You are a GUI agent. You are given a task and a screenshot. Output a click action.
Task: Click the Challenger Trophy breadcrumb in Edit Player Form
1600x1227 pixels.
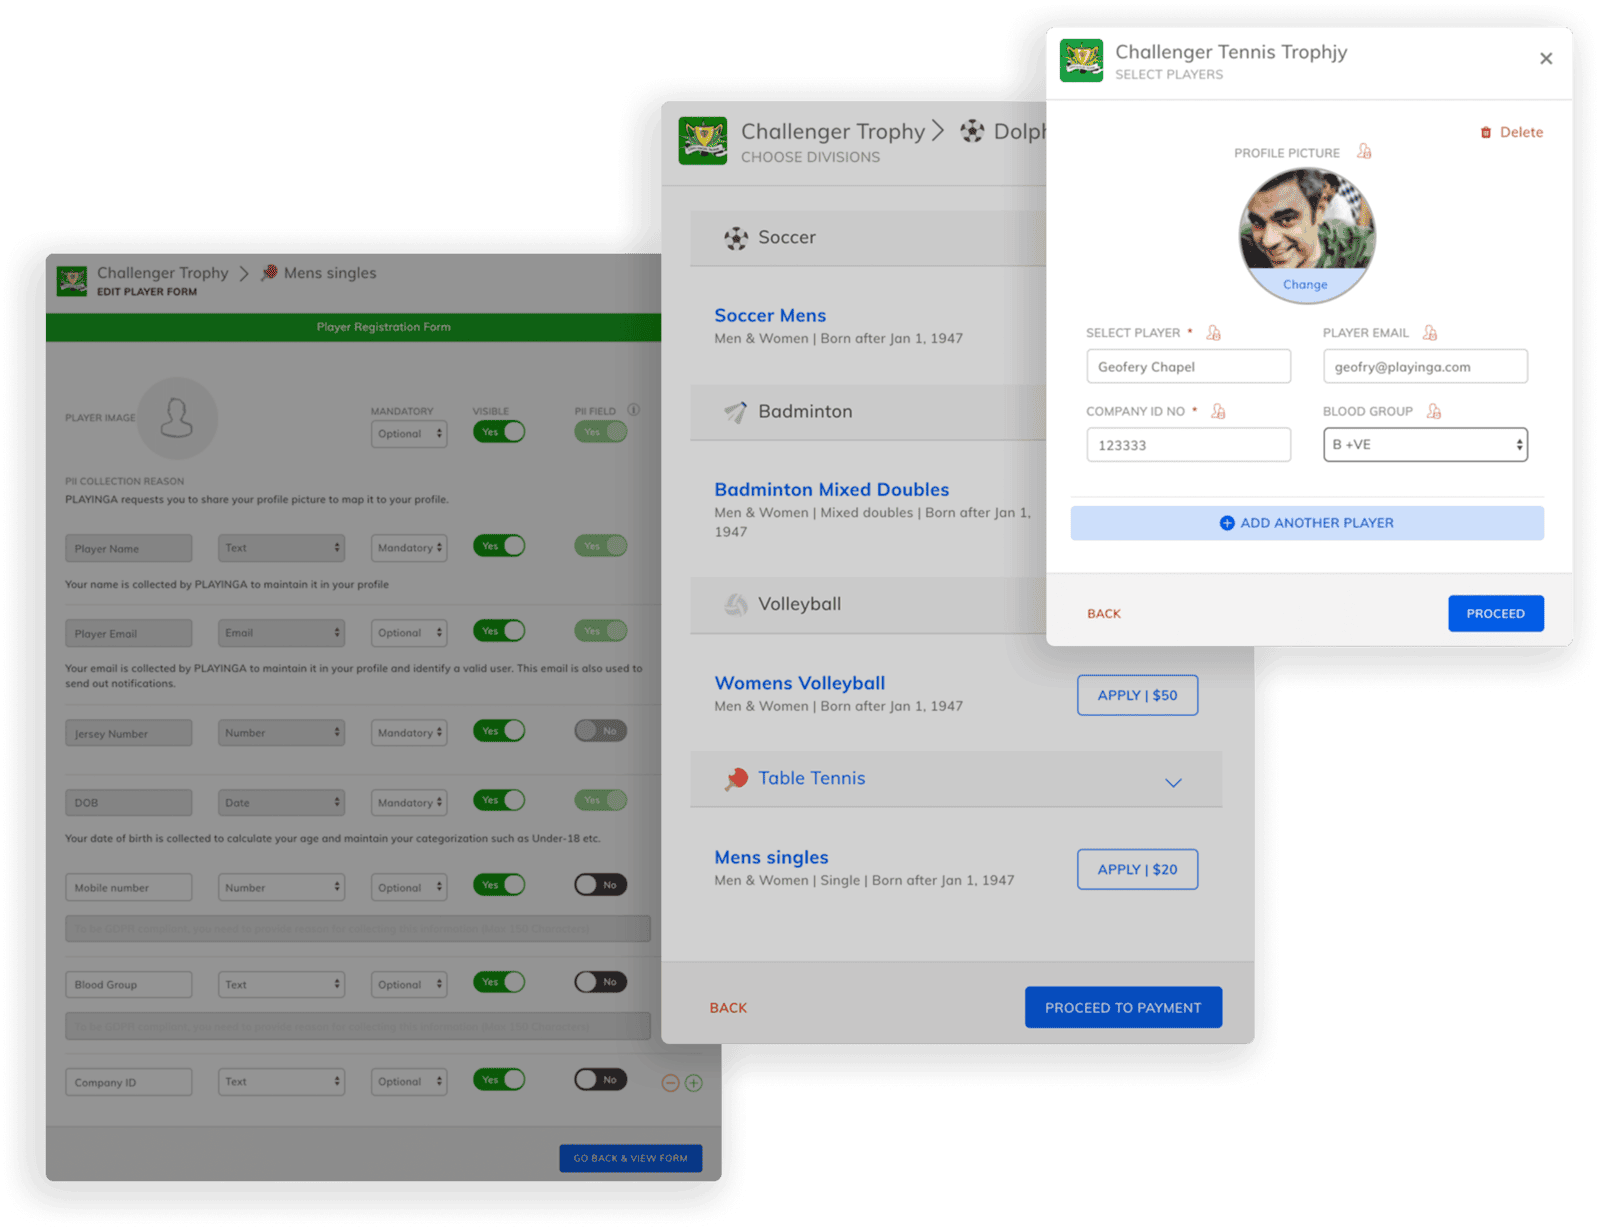click(162, 273)
